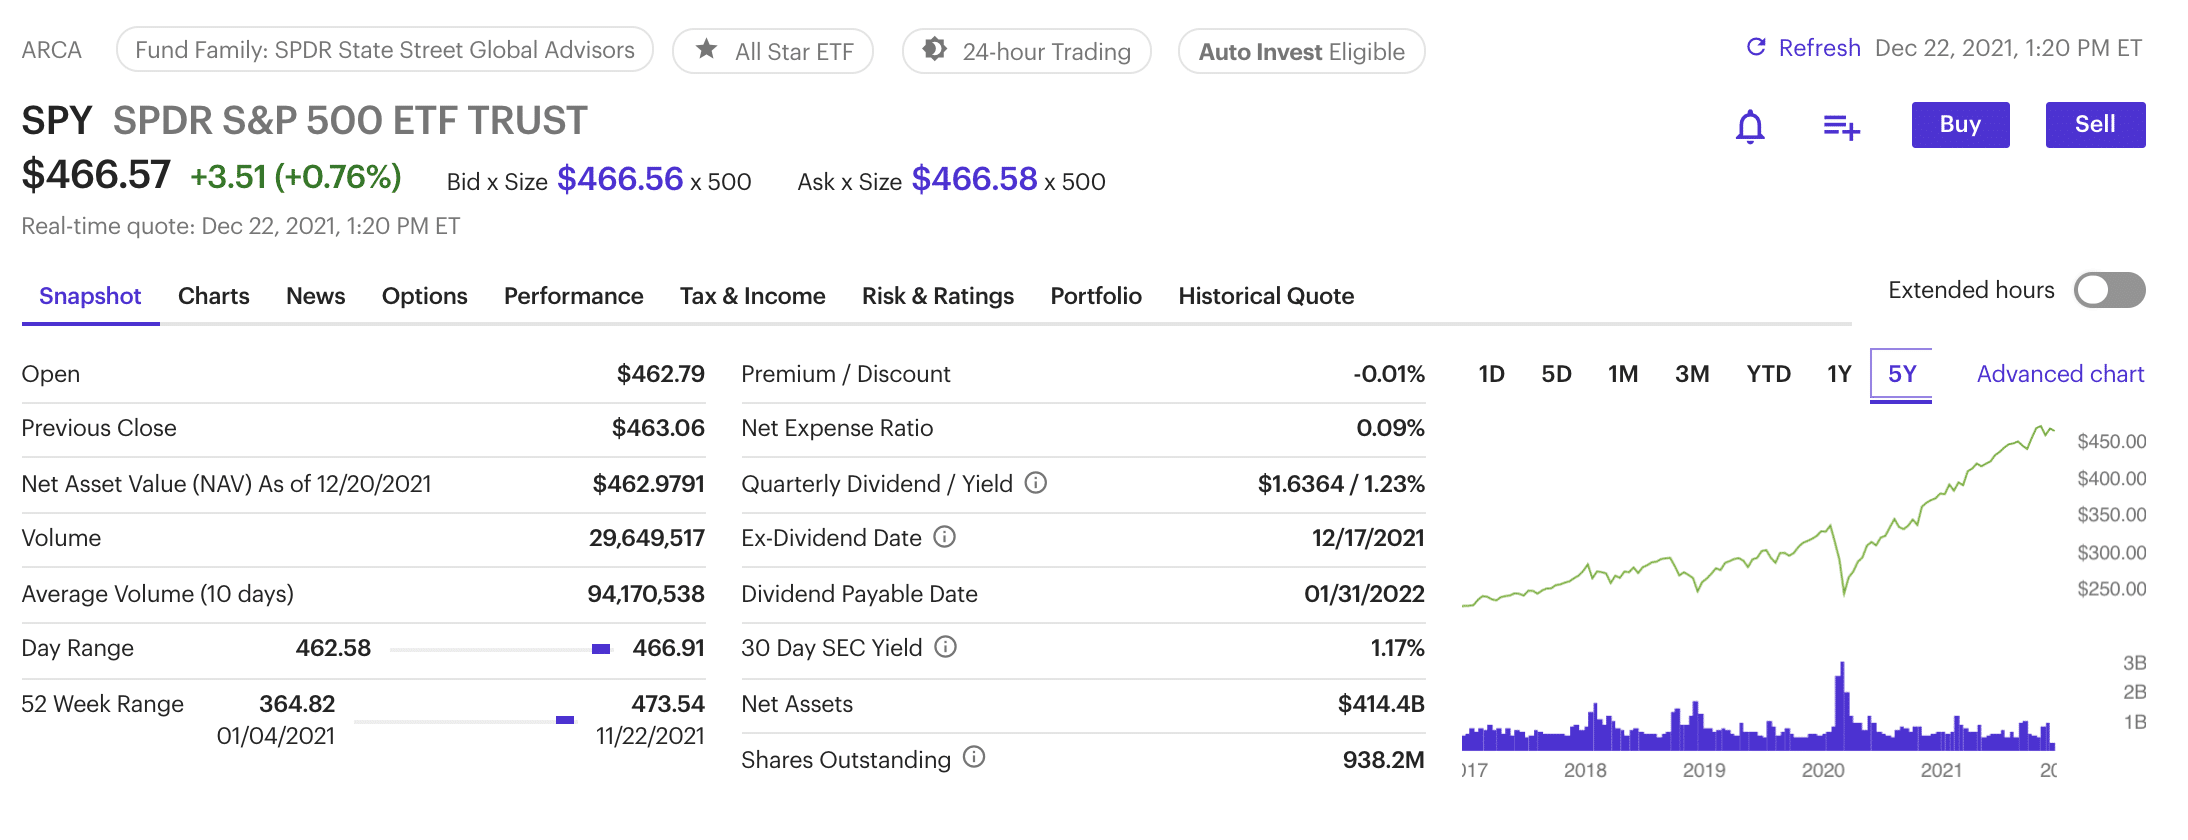Select the YTD chart range
Screen dimensions: 2188x840
1768,374
